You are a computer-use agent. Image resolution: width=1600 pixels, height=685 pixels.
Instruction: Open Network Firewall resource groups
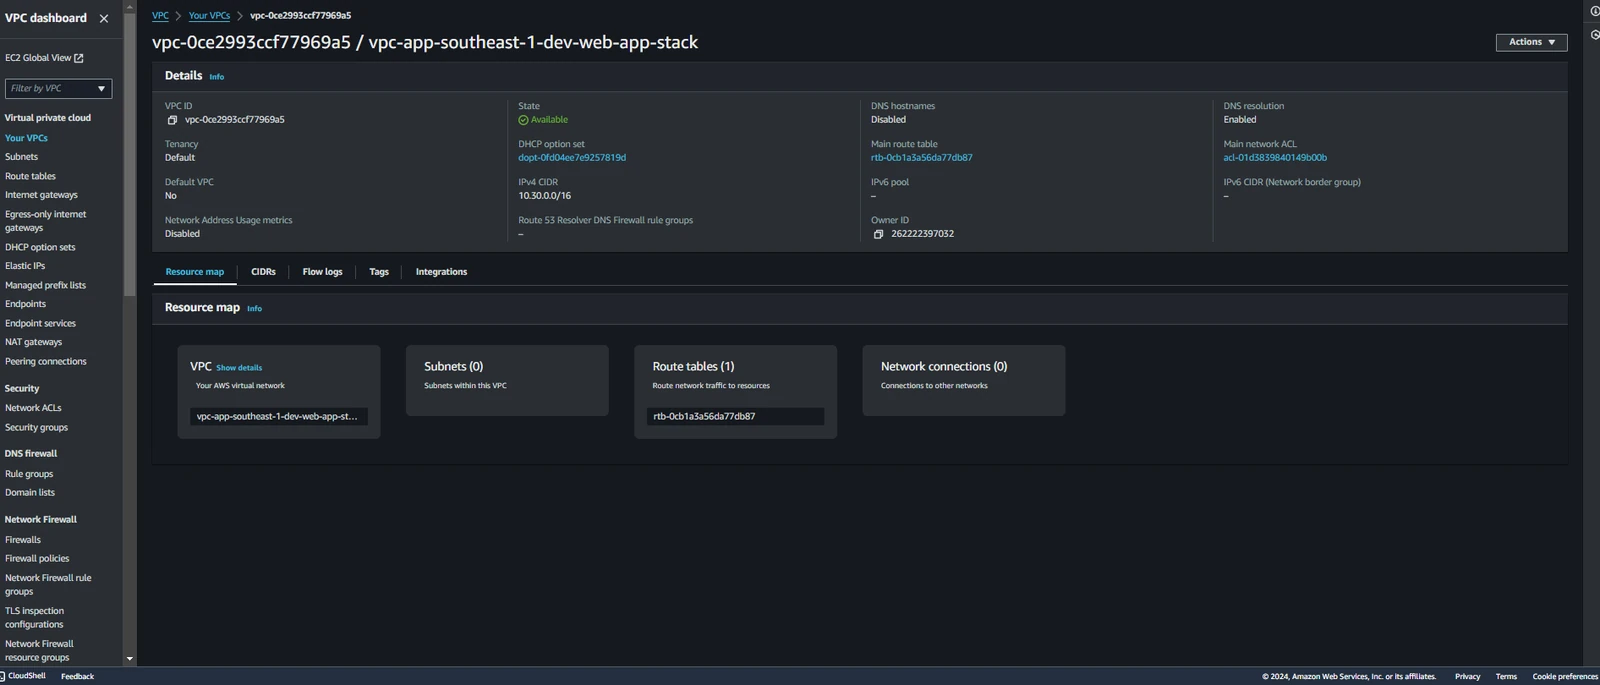pos(39,651)
